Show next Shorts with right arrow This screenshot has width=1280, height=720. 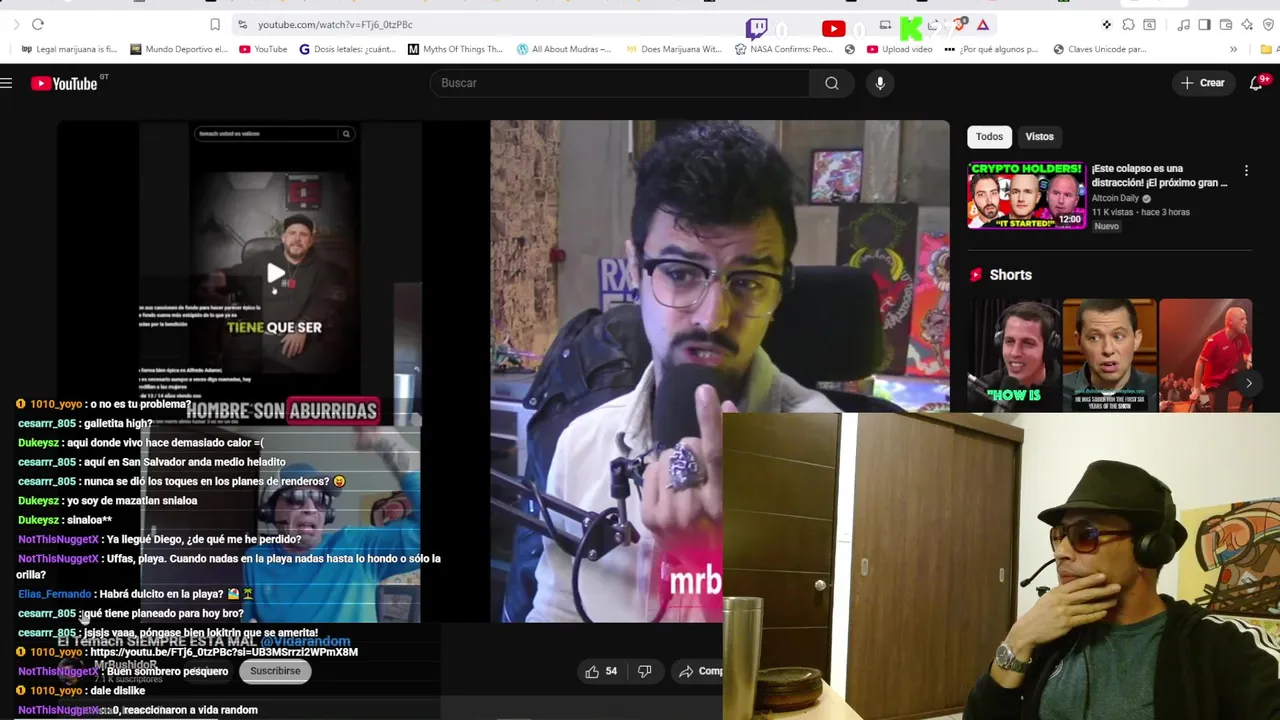[1248, 383]
